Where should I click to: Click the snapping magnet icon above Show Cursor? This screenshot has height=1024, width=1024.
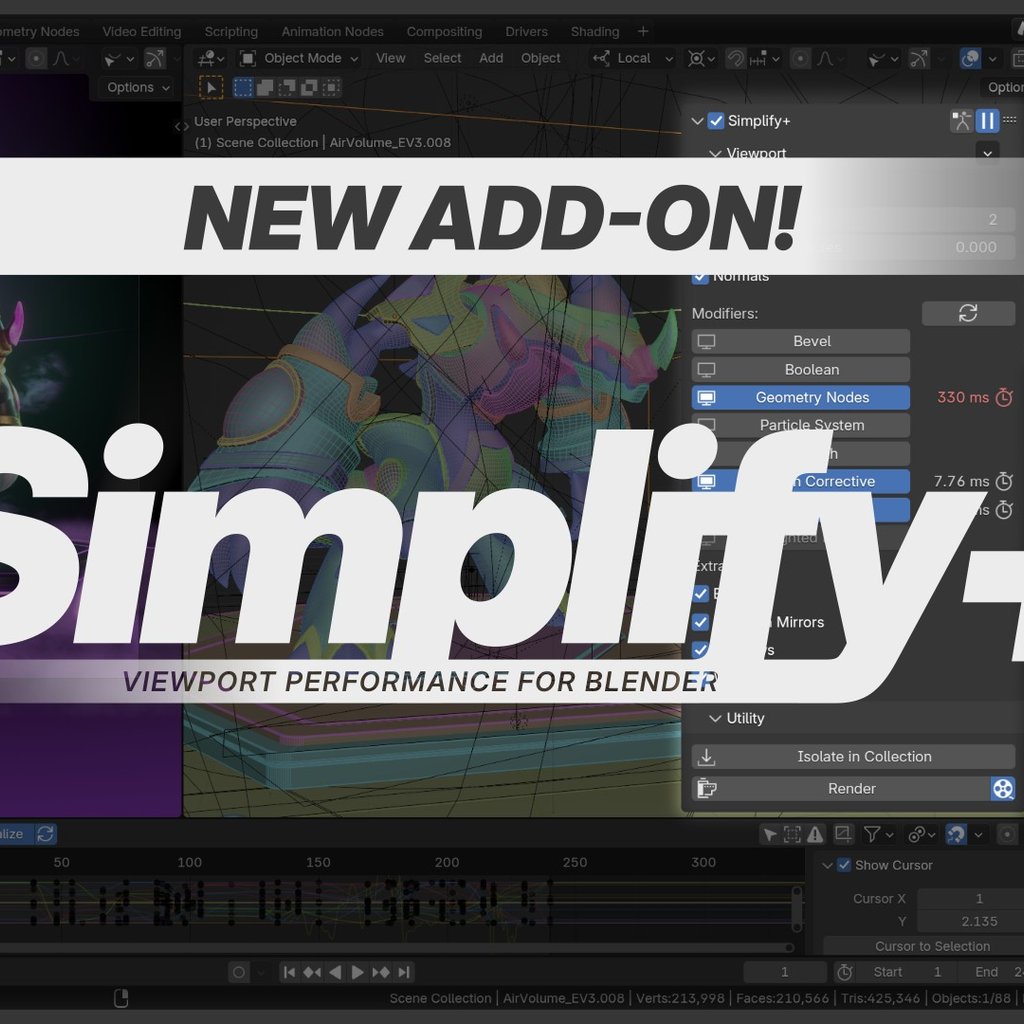pos(954,834)
